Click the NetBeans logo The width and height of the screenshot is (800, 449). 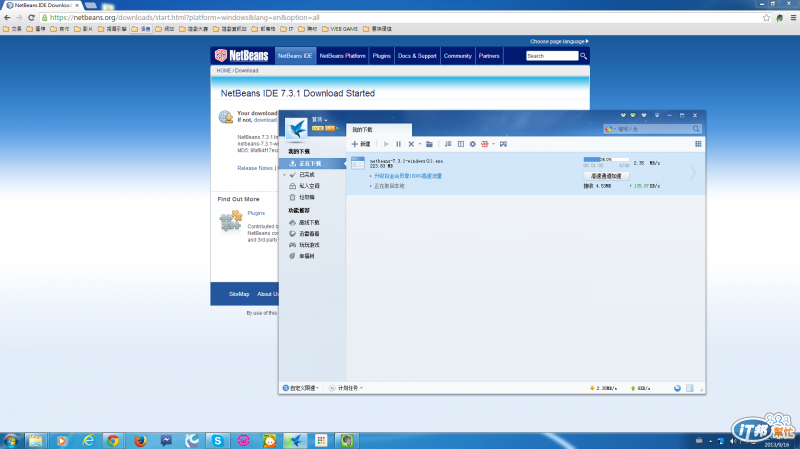(x=241, y=56)
